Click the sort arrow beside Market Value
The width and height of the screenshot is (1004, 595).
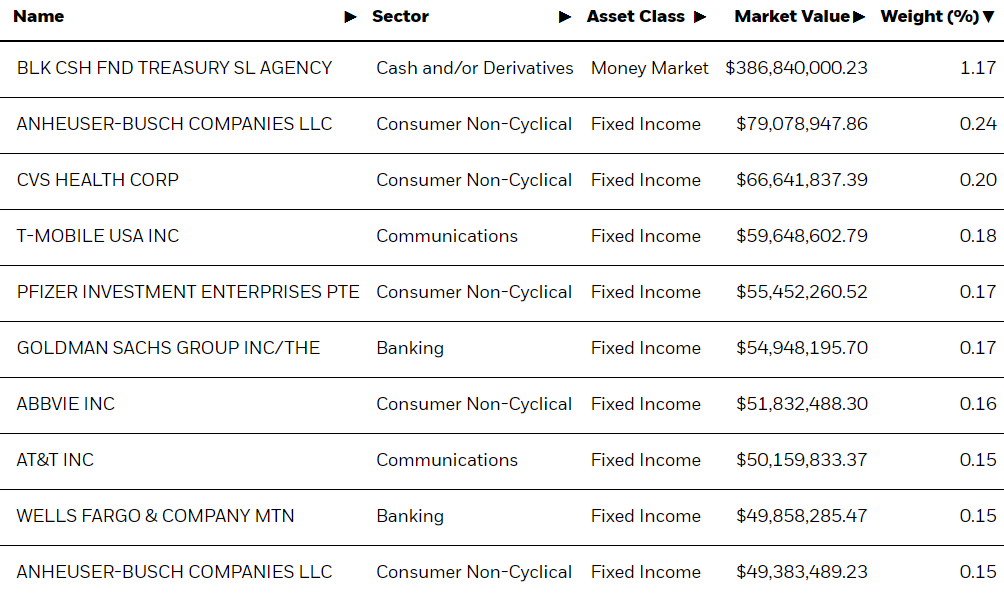859,17
